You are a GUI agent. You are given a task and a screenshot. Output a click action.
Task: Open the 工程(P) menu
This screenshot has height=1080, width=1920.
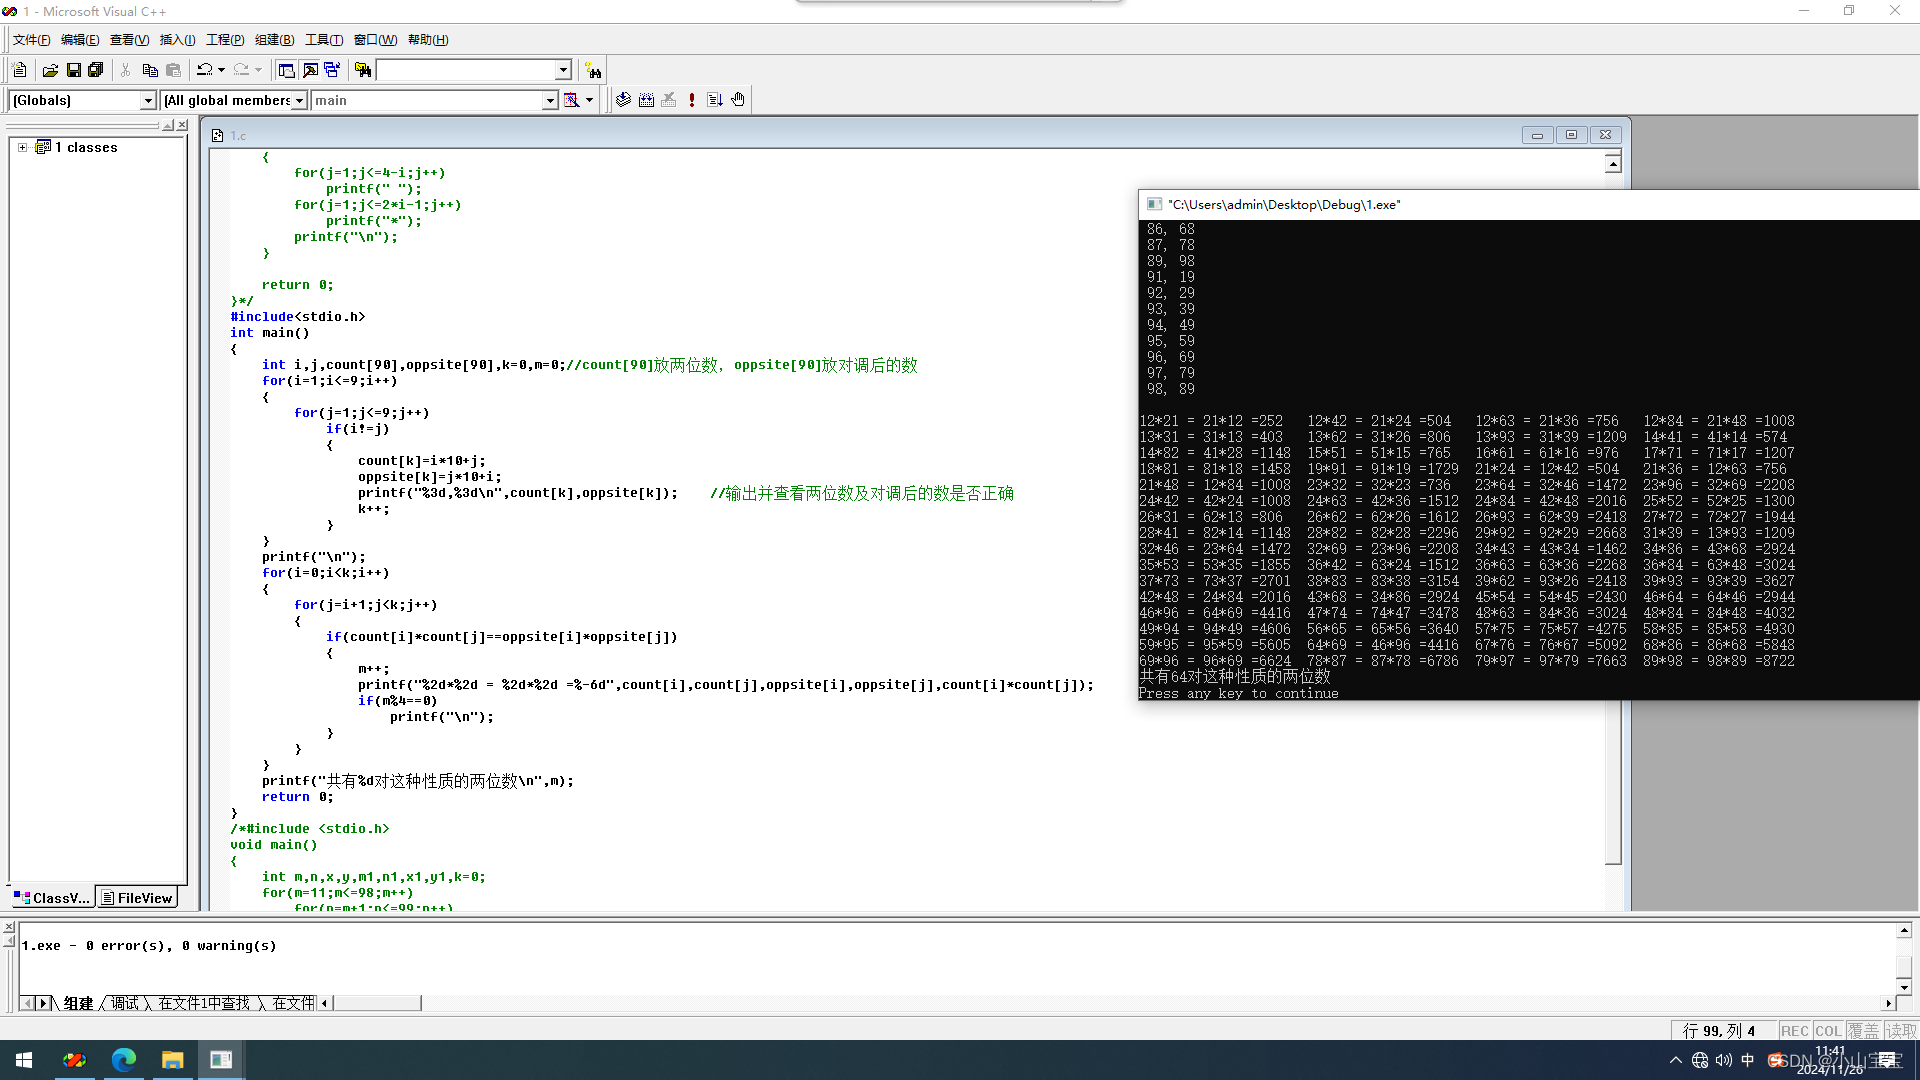[x=225, y=40]
